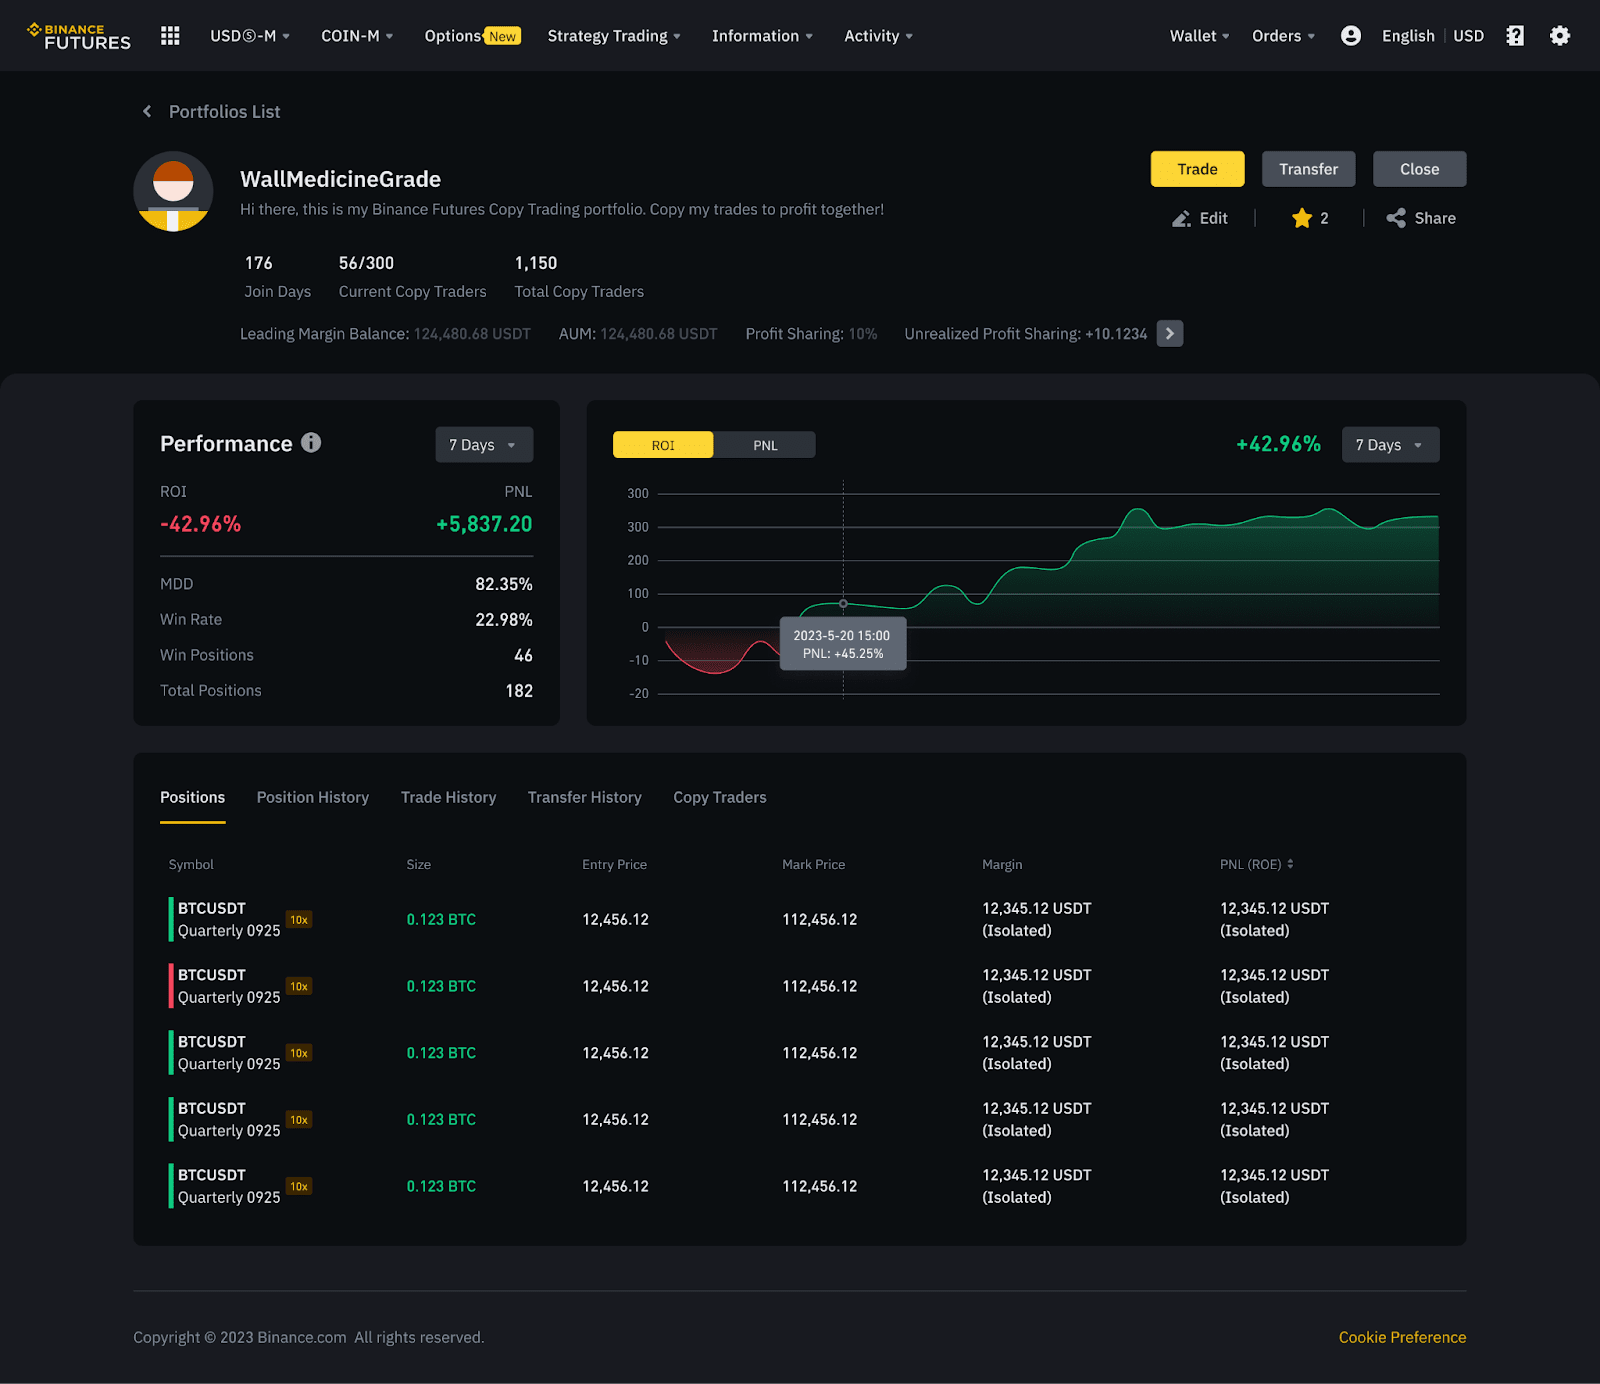Expand the Activity menu
Screen dimensions: 1600x1384
click(878, 36)
